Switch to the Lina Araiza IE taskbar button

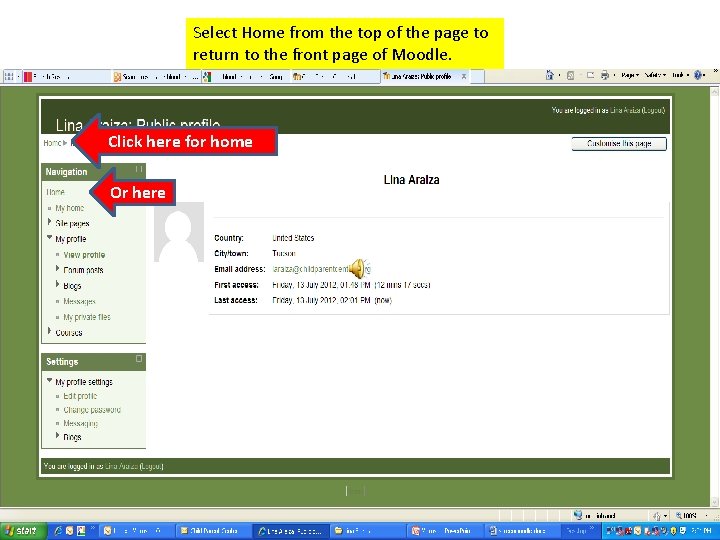click(291, 531)
